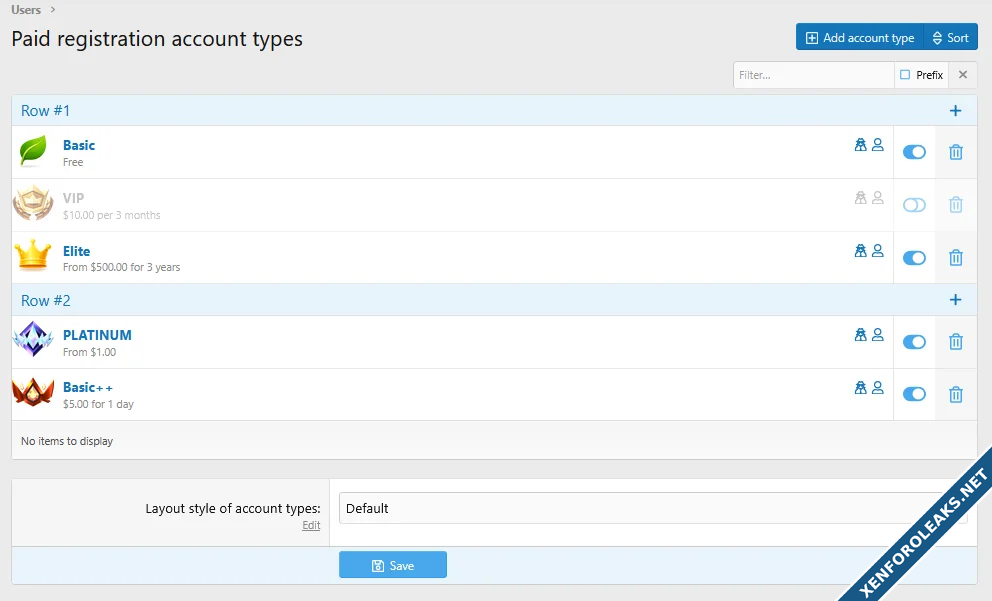Delete the PLATINUM account type

pyautogui.click(x=955, y=342)
